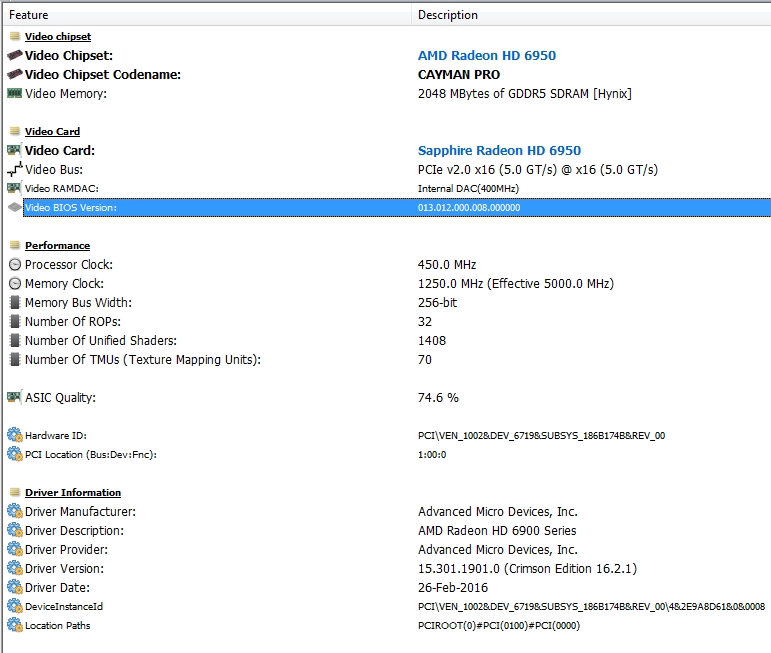771x653 pixels.
Task: Click the 1408 unified shaders value
Action: point(432,340)
